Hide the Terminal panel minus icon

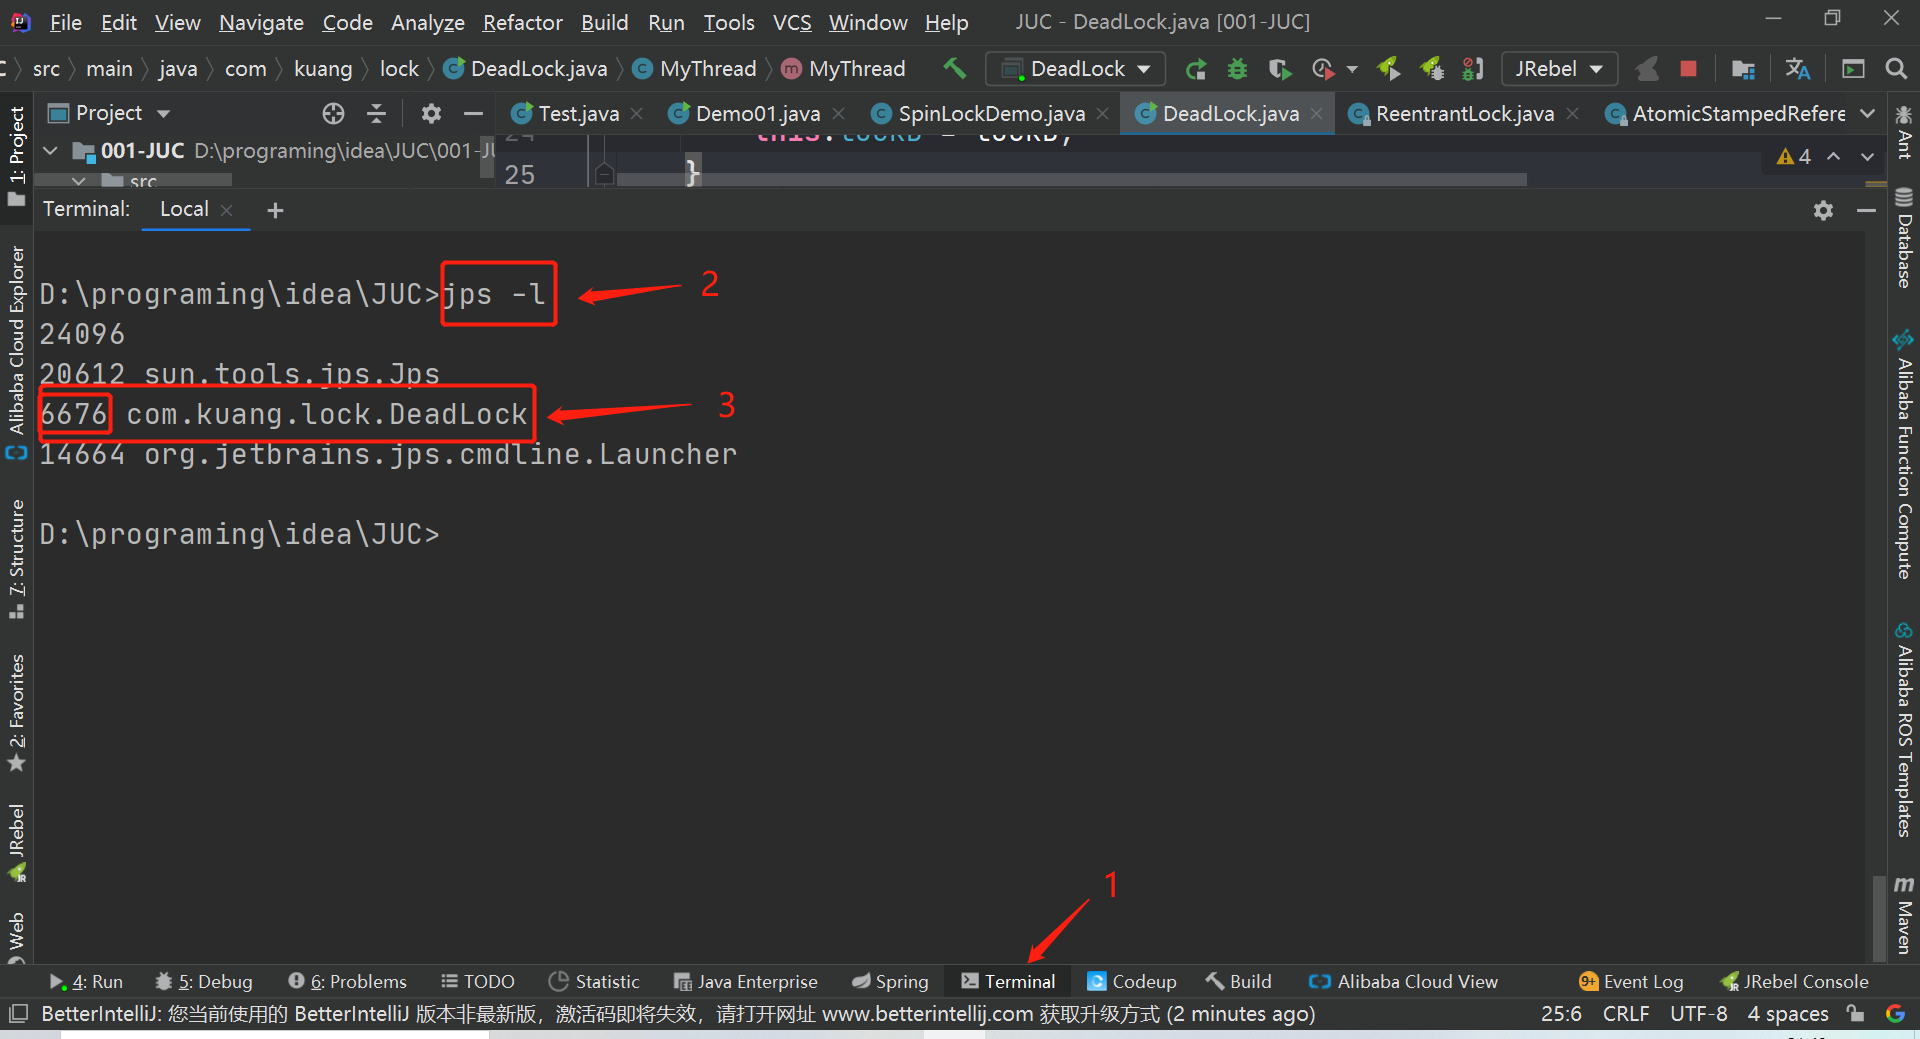(1866, 210)
